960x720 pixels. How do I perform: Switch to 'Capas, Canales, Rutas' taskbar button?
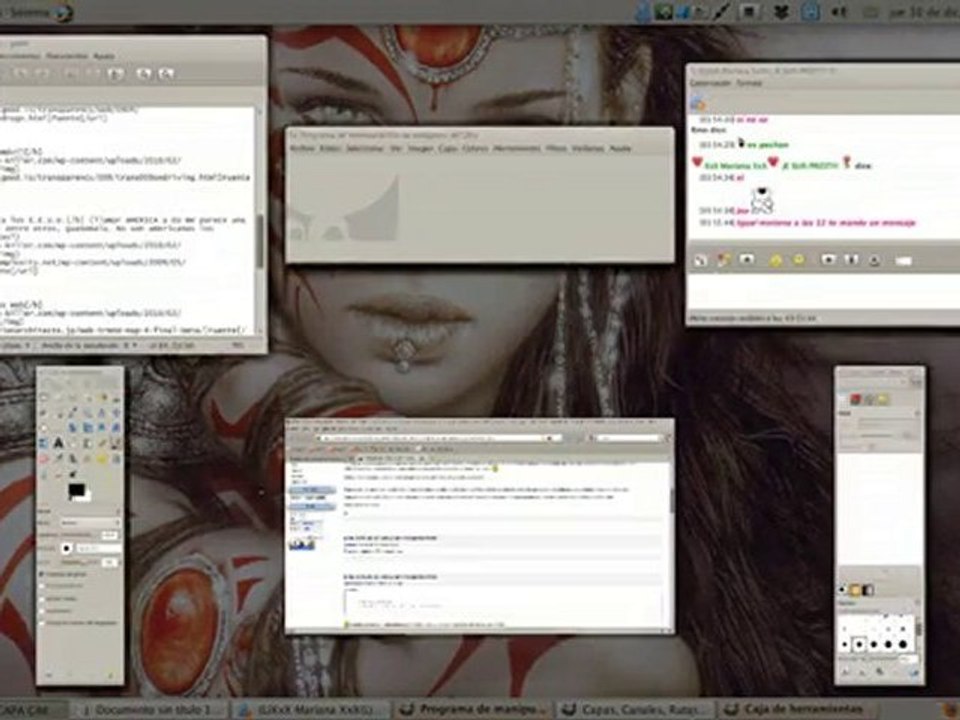[634, 710]
